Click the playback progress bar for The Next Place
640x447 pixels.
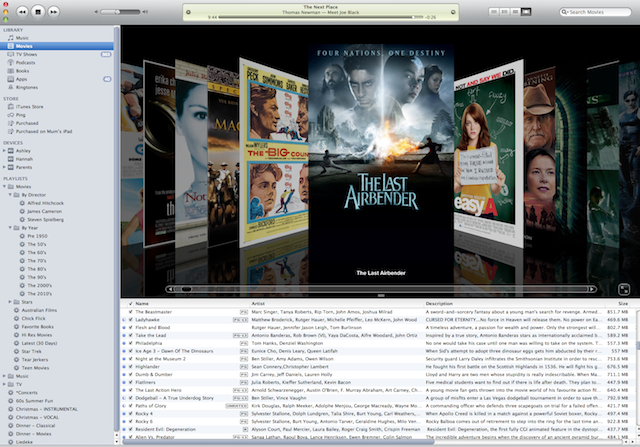tap(321, 17)
